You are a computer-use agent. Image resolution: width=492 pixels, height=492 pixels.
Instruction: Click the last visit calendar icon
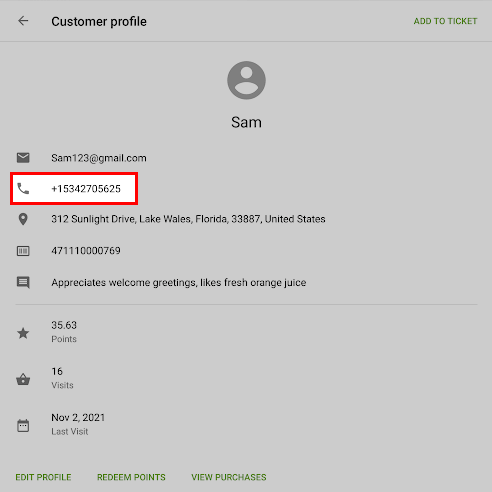(x=23, y=426)
